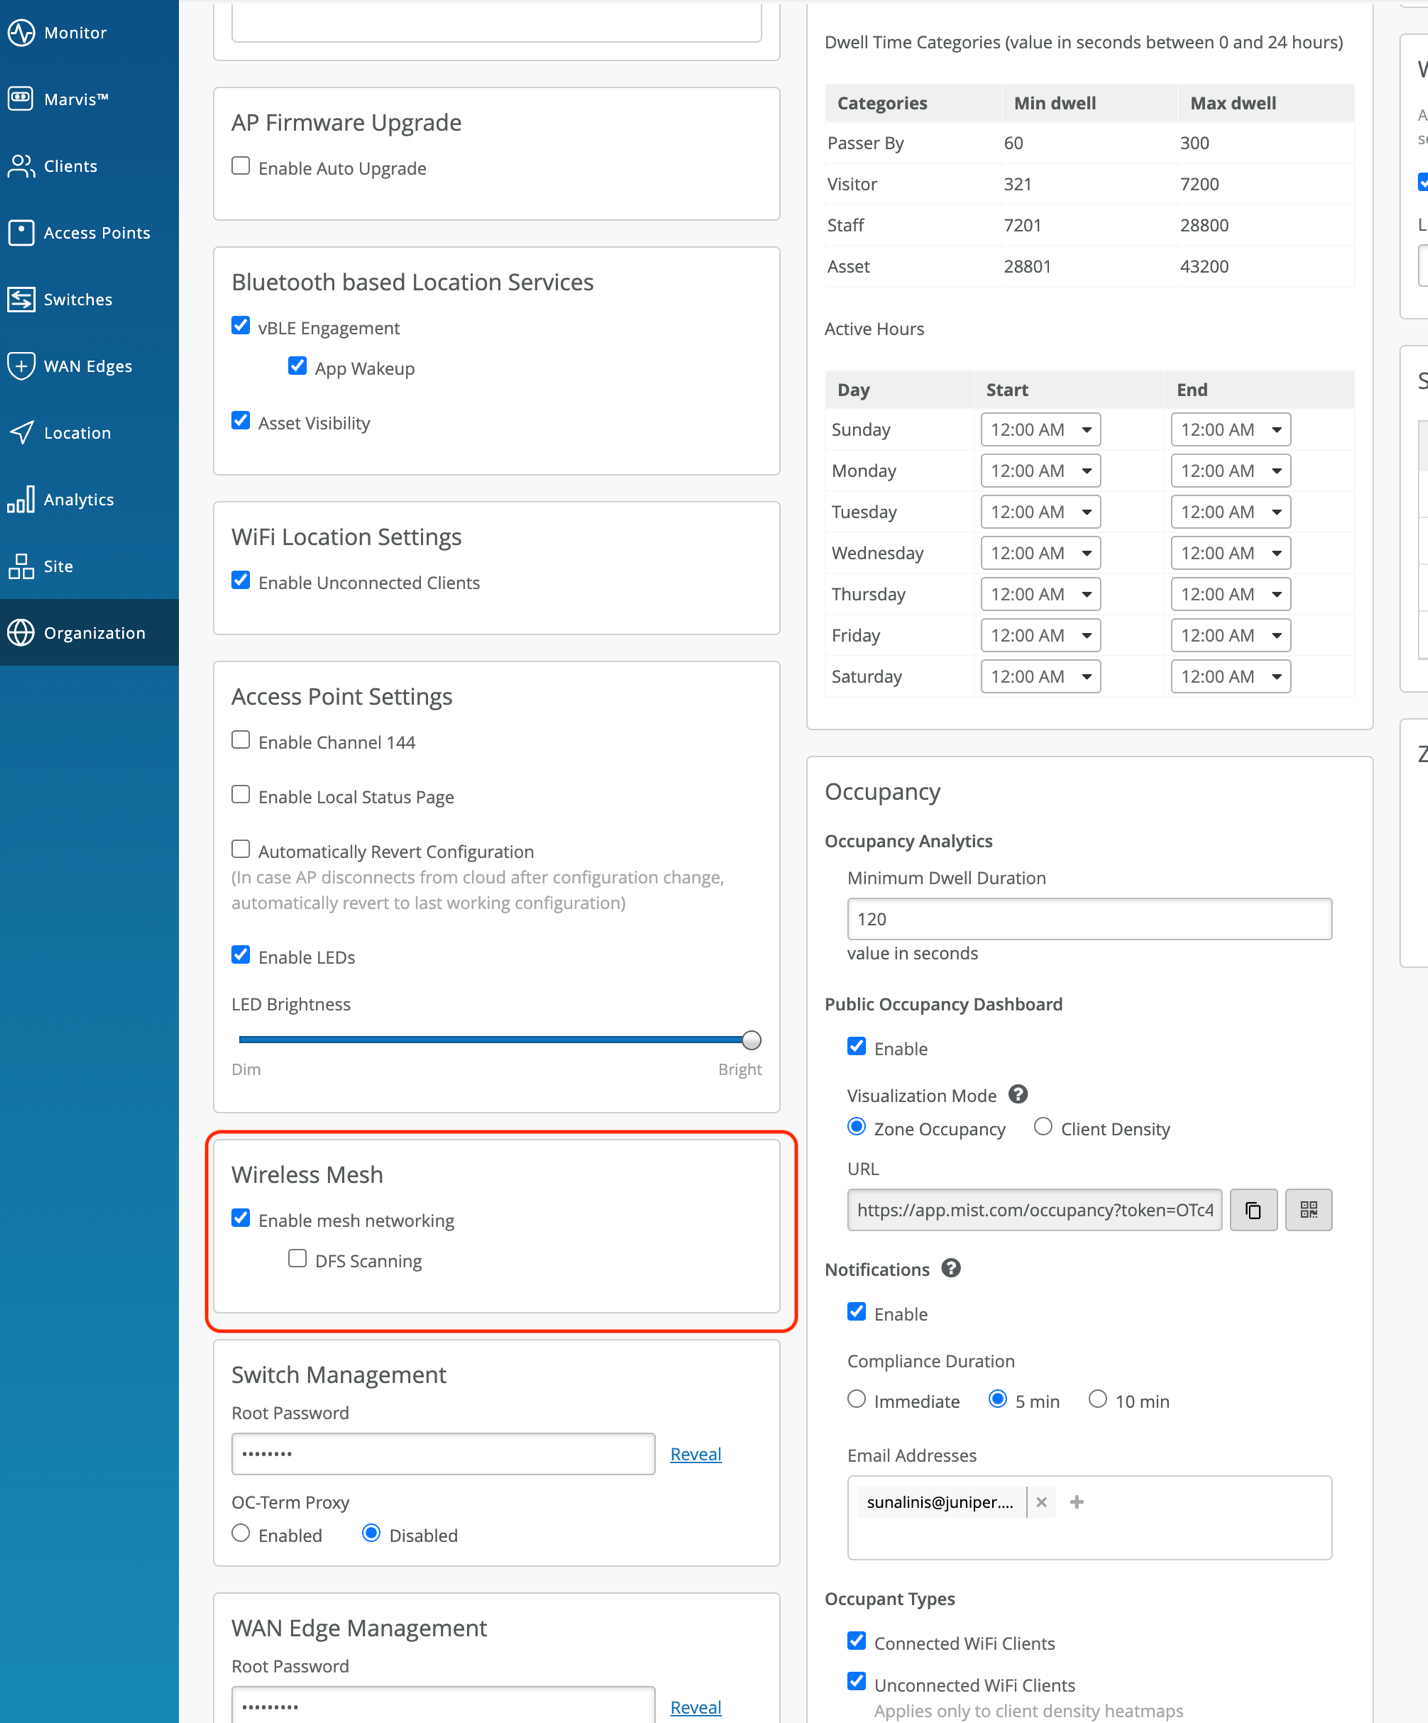Open the Analytics menu item
1428x1723 pixels.
tap(78, 499)
